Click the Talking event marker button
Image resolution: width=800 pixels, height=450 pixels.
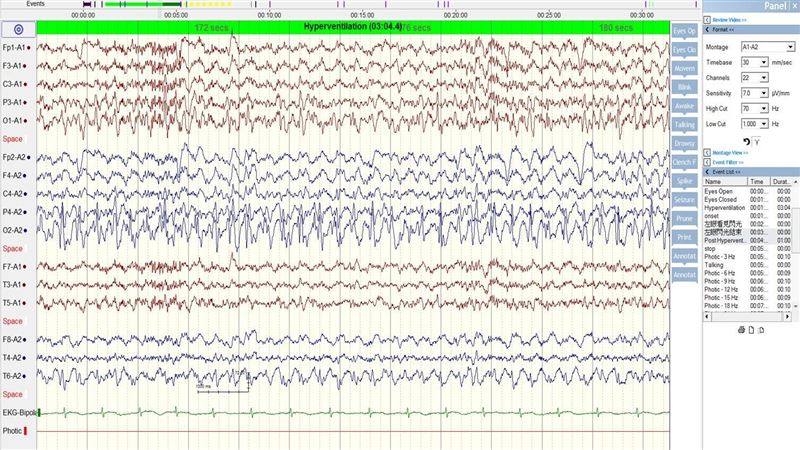click(684, 125)
